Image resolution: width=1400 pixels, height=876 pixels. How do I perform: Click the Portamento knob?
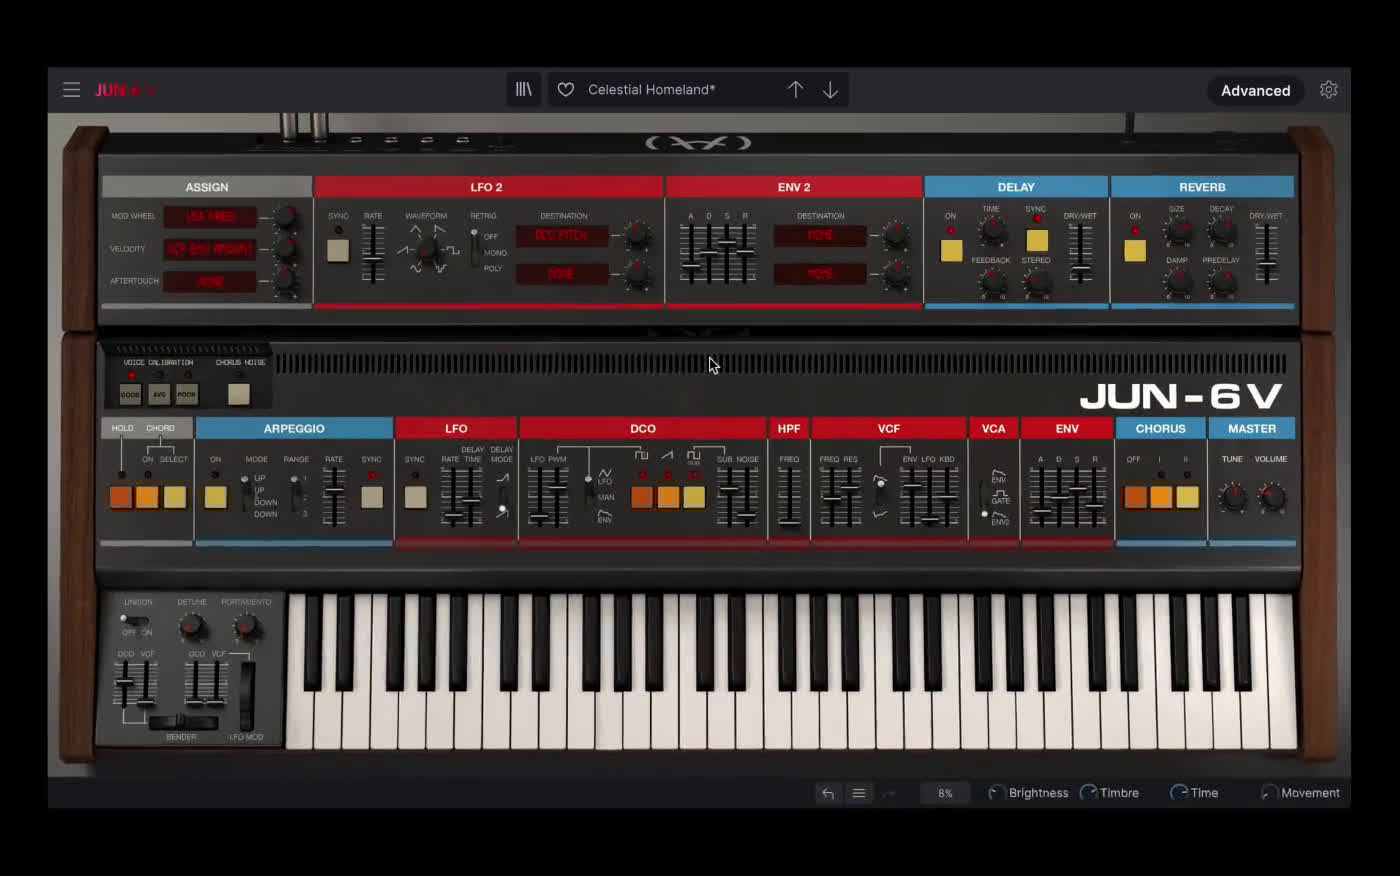[246, 627]
